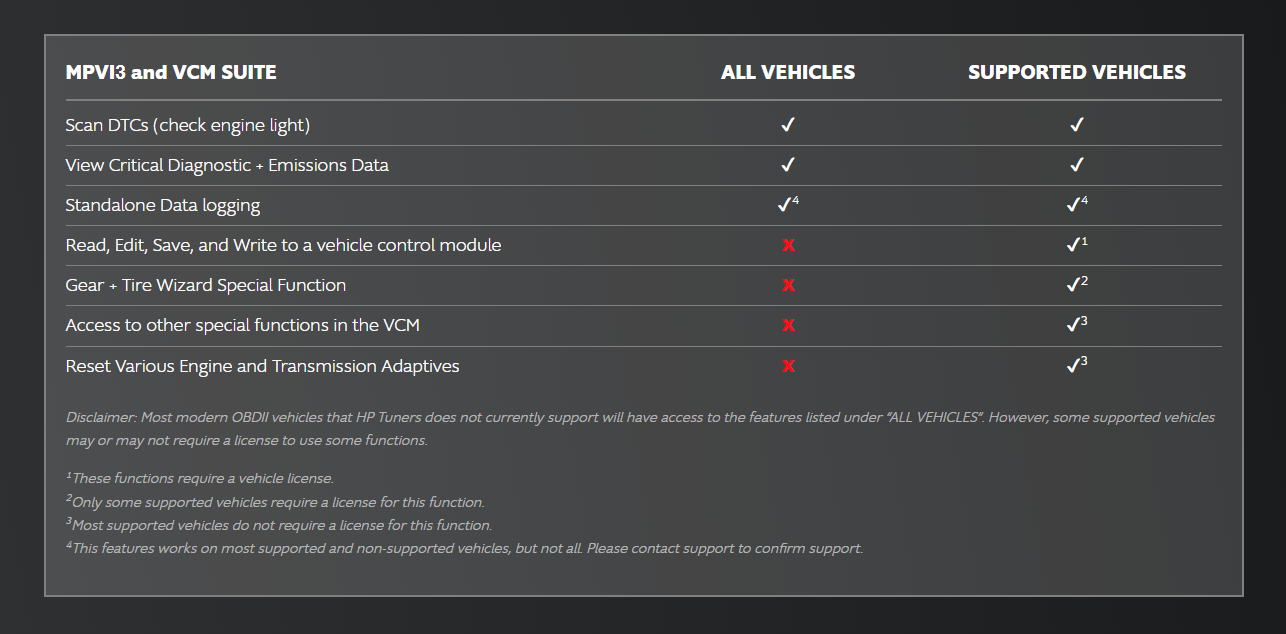Click footnote 1 about vehicle license requirement

click(x=200, y=479)
